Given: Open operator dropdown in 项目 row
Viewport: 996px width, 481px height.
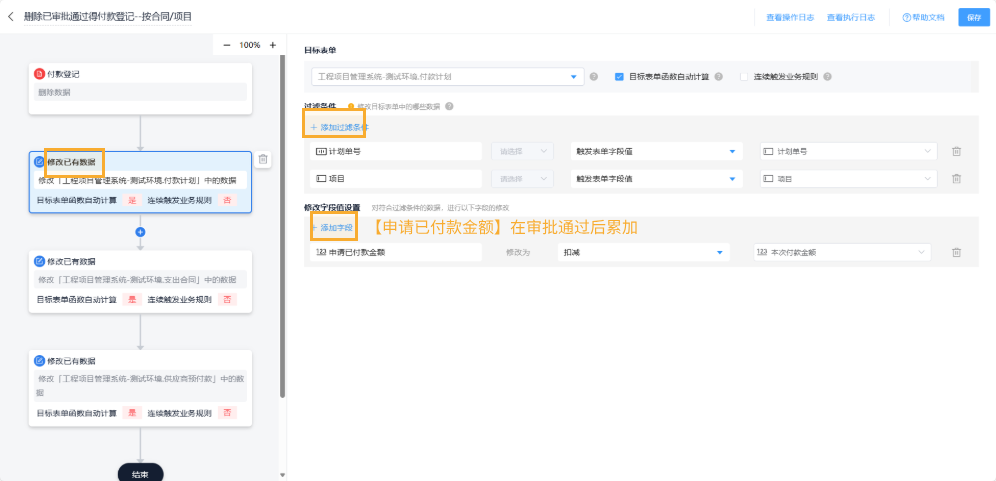Looking at the screenshot, I should click(522, 179).
